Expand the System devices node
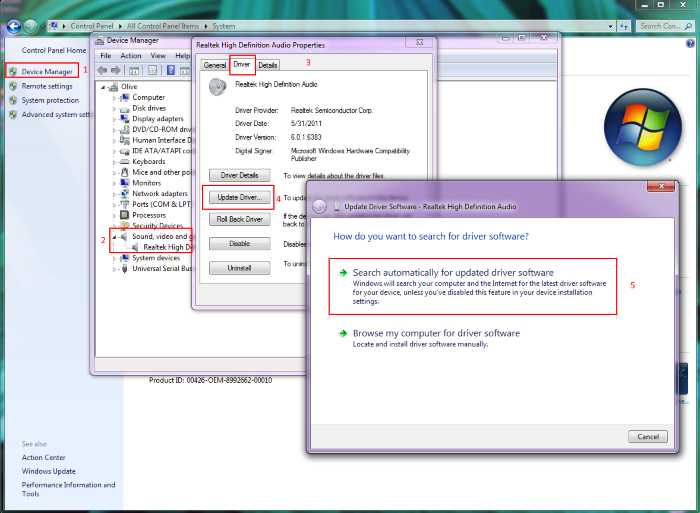Viewport: 700px width, 513px height. (x=114, y=259)
